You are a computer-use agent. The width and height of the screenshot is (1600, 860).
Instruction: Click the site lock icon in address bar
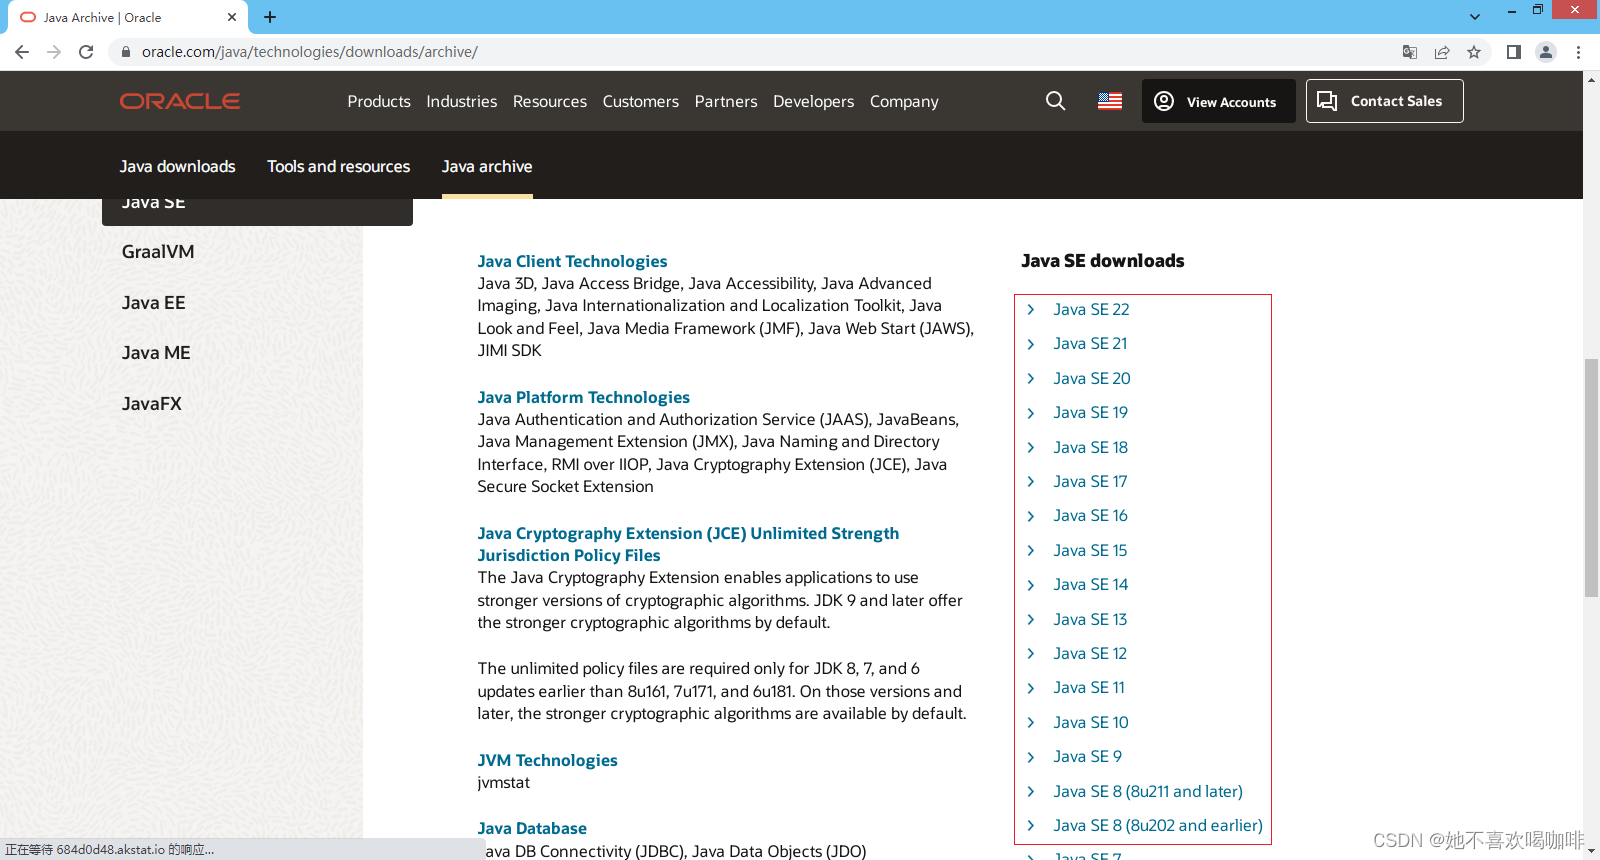(x=126, y=52)
